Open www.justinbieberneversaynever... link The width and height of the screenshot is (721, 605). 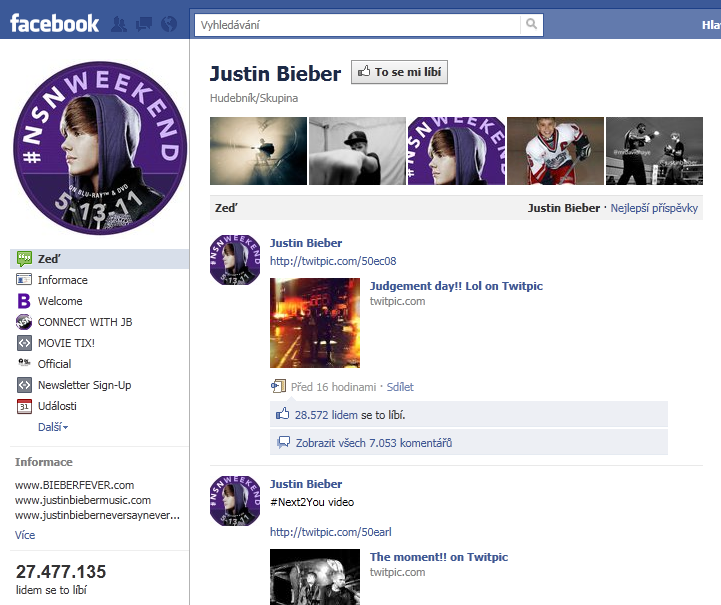tap(97, 515)
